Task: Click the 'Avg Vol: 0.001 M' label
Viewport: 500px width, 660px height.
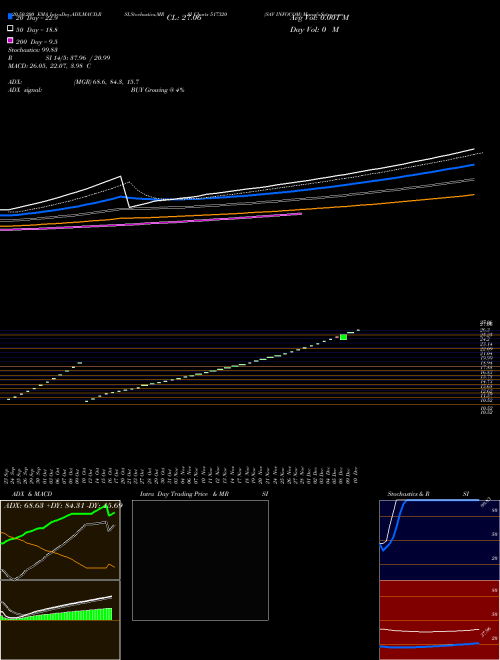Action: (319, 18)
